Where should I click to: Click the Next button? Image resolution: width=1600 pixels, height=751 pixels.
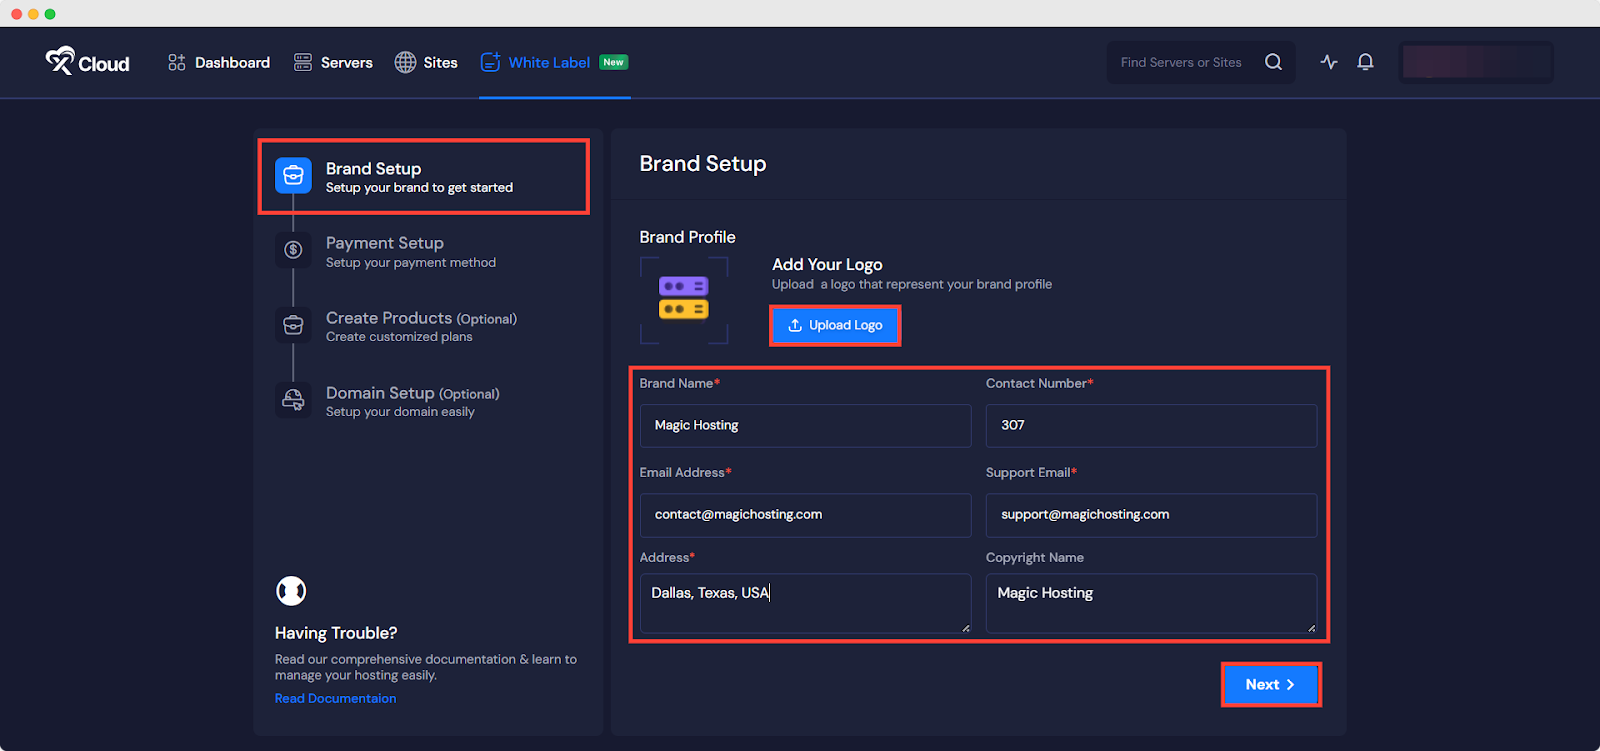tap(1270, 685)
